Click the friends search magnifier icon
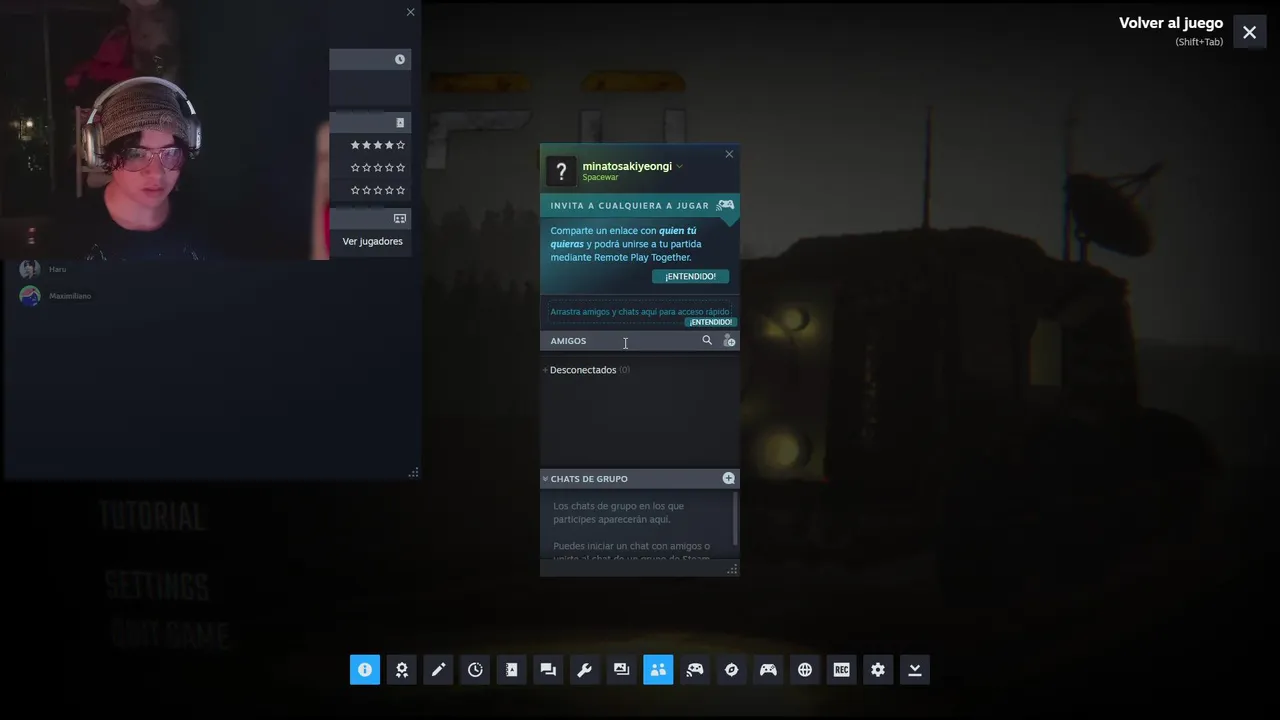1280x720 pixels. pyautogui.click(x=707, y=341)
